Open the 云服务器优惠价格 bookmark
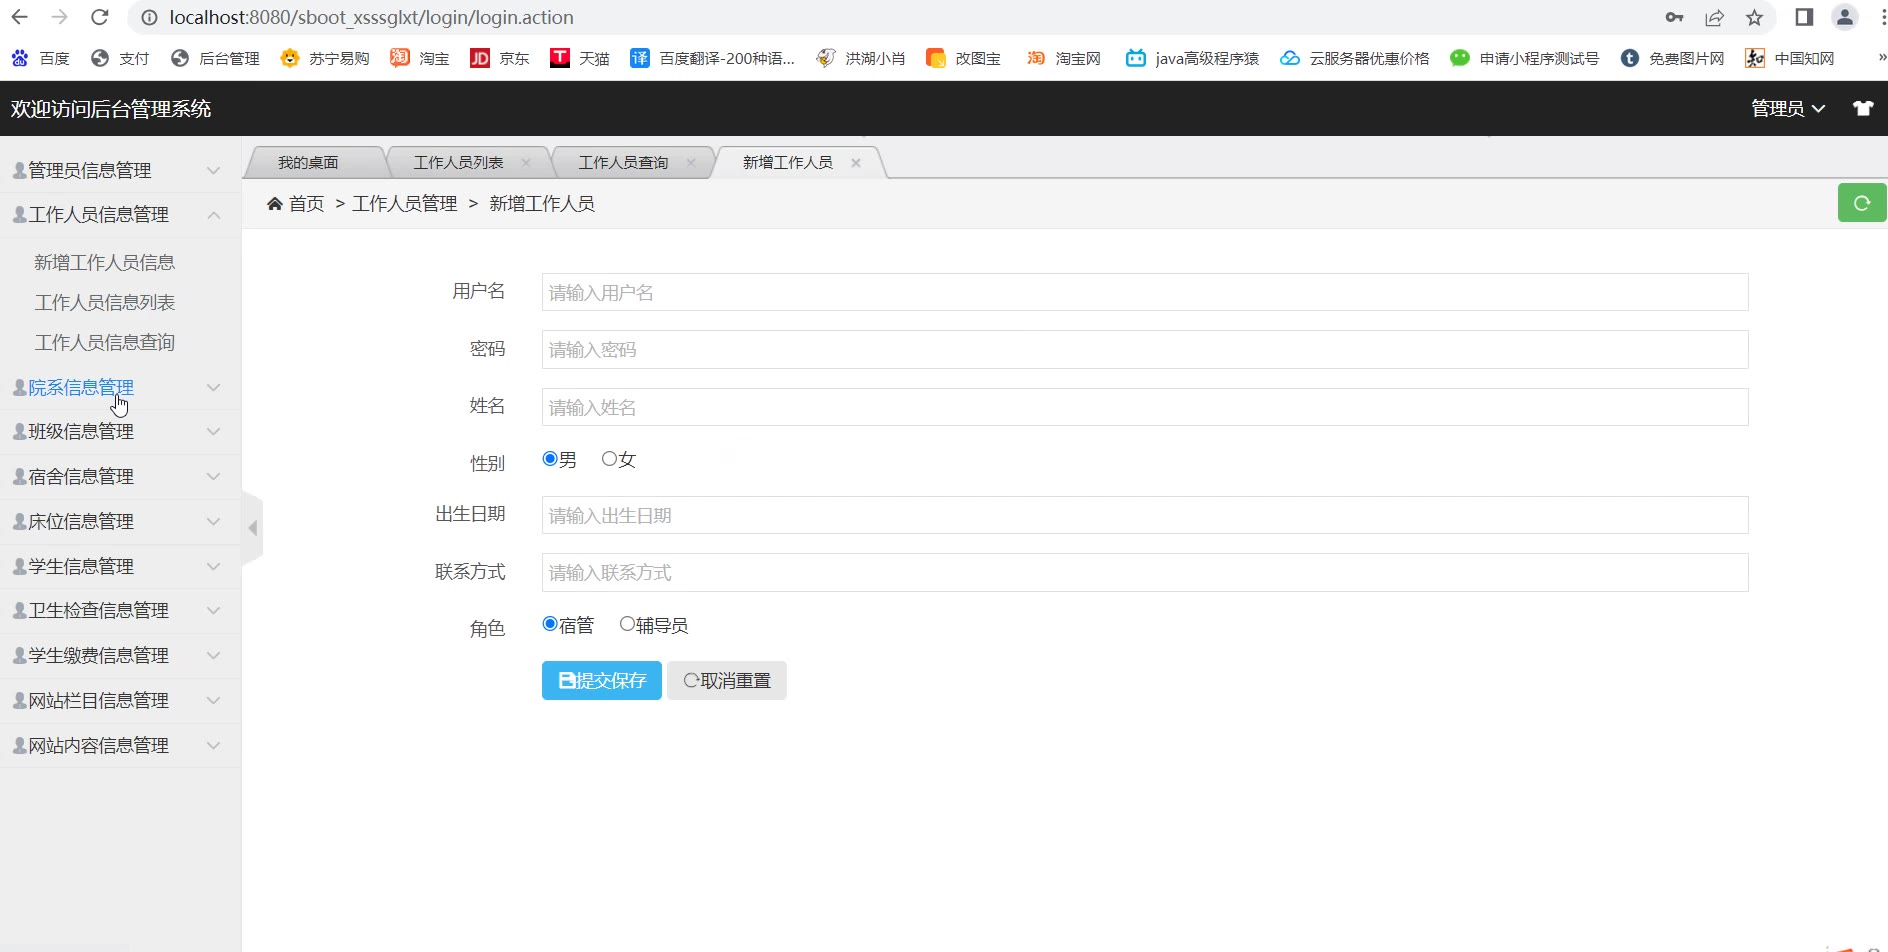 pyautogui.click(x=1355, y=58)
